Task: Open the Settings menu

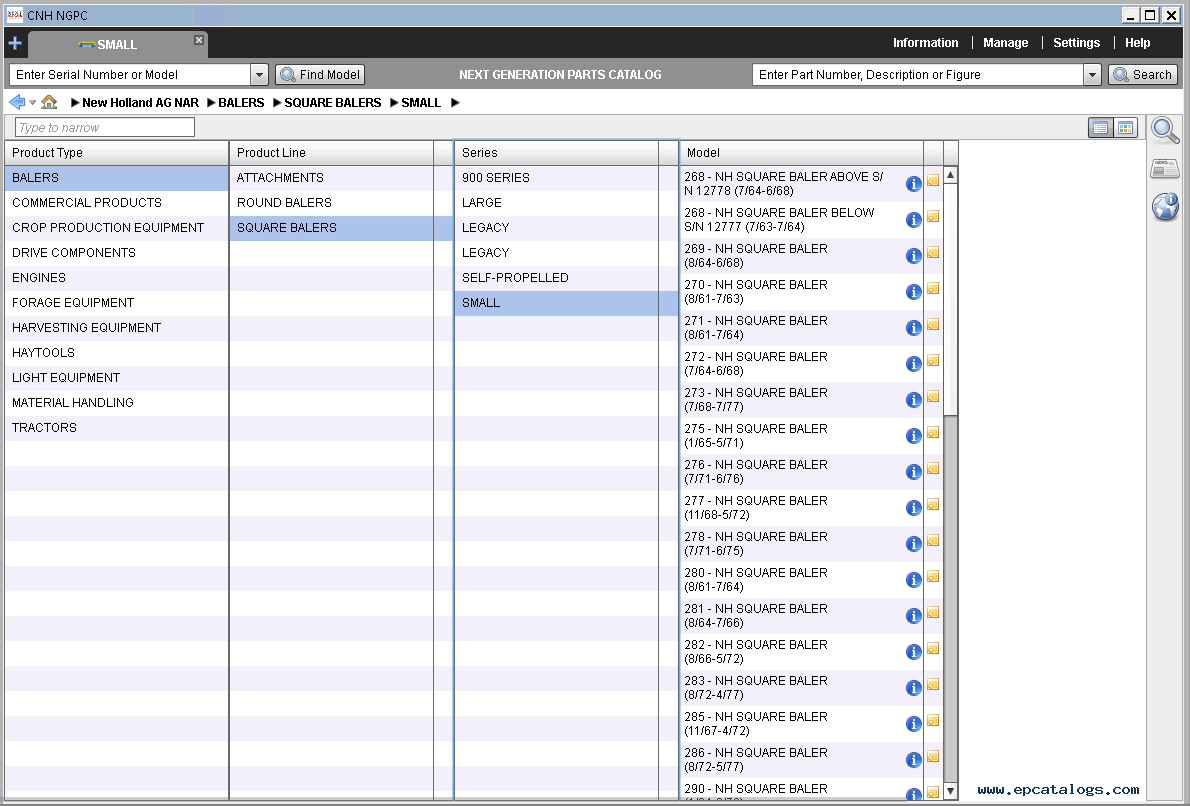Action: click(x=1076, y=43)
